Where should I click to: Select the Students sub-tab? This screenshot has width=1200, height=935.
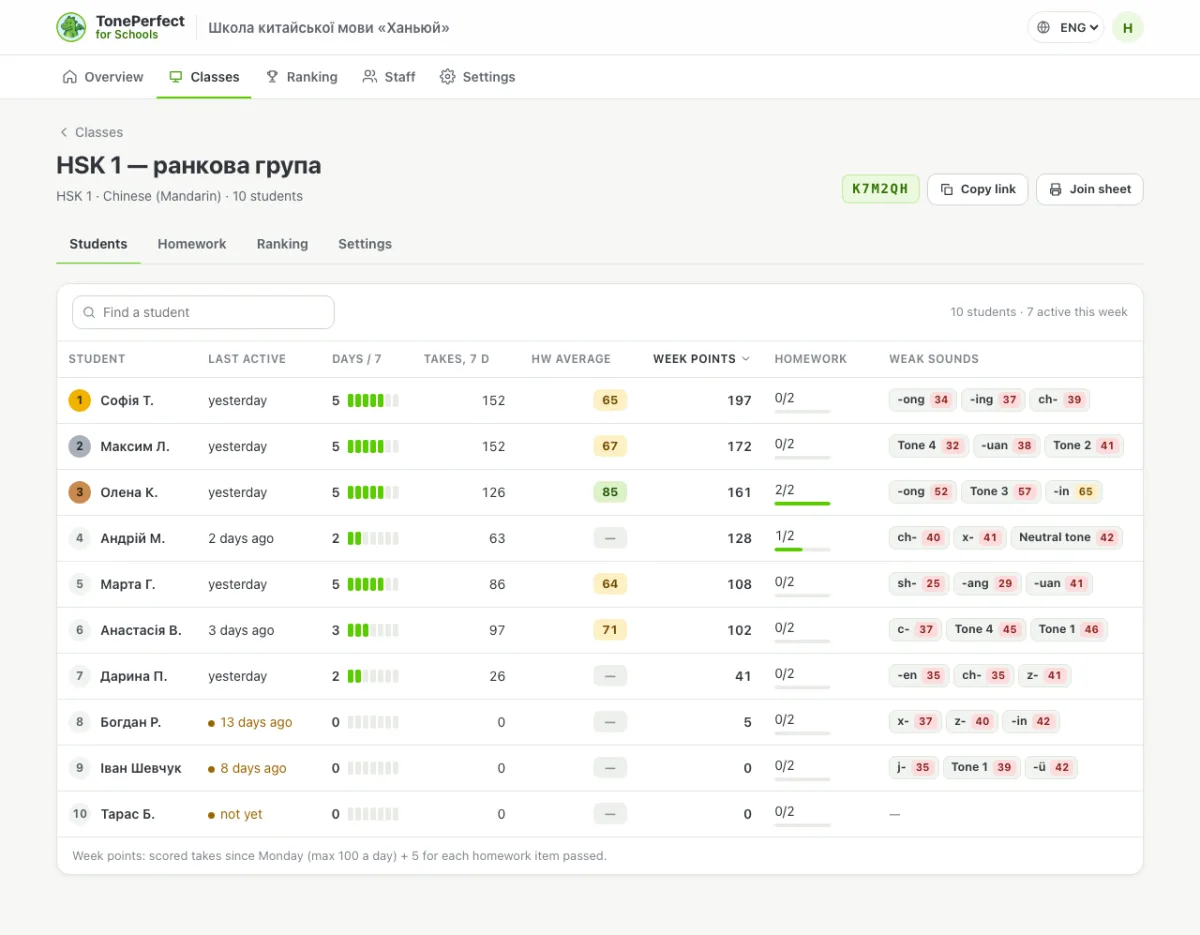[98, 244]
